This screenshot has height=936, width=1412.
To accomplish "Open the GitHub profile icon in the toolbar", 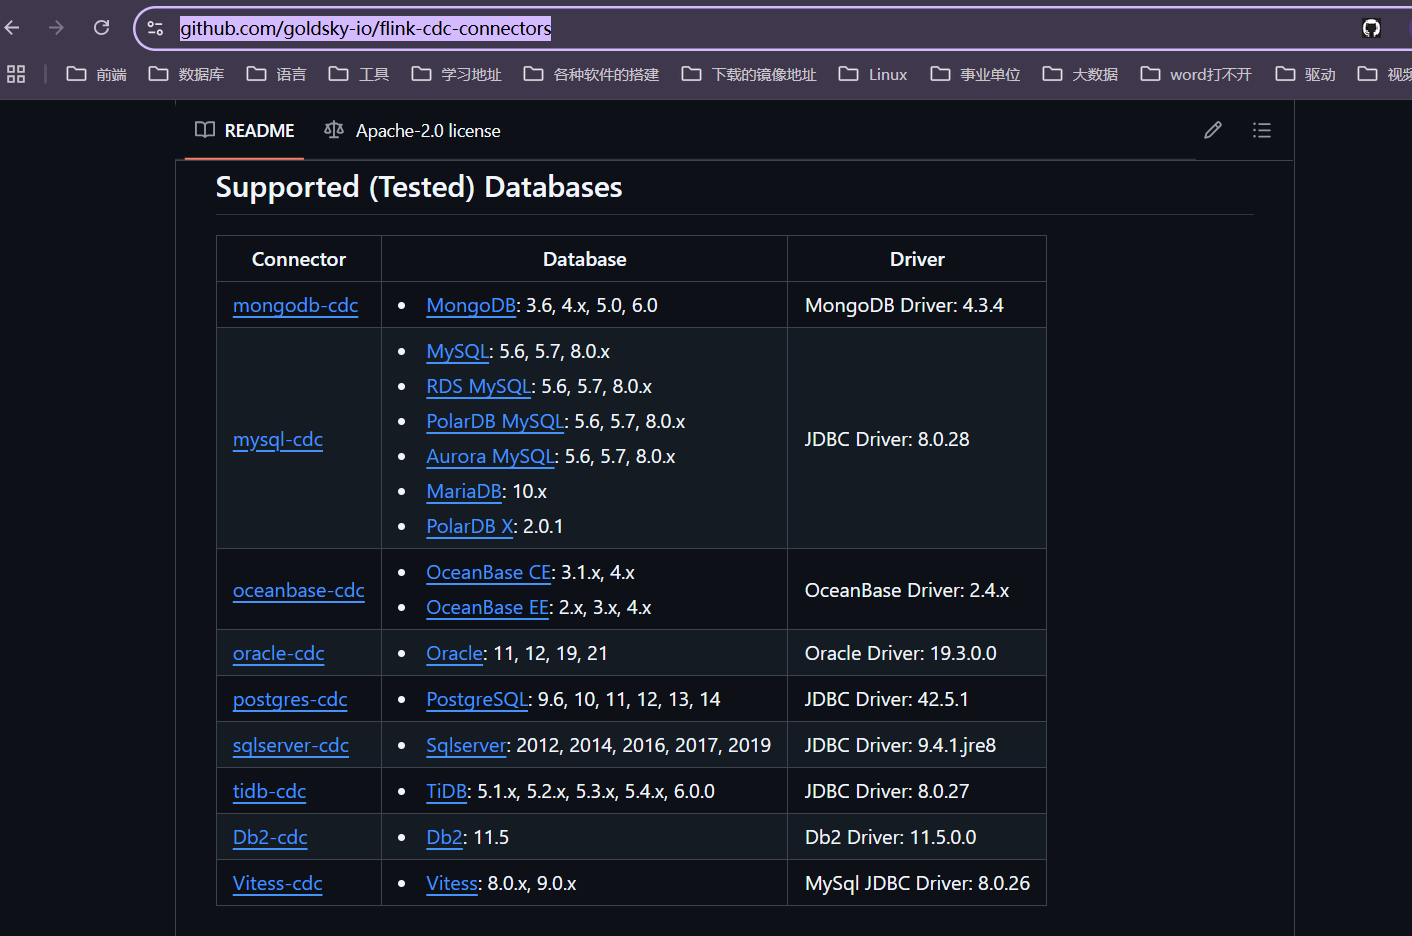I will [x=1370, y=28].
